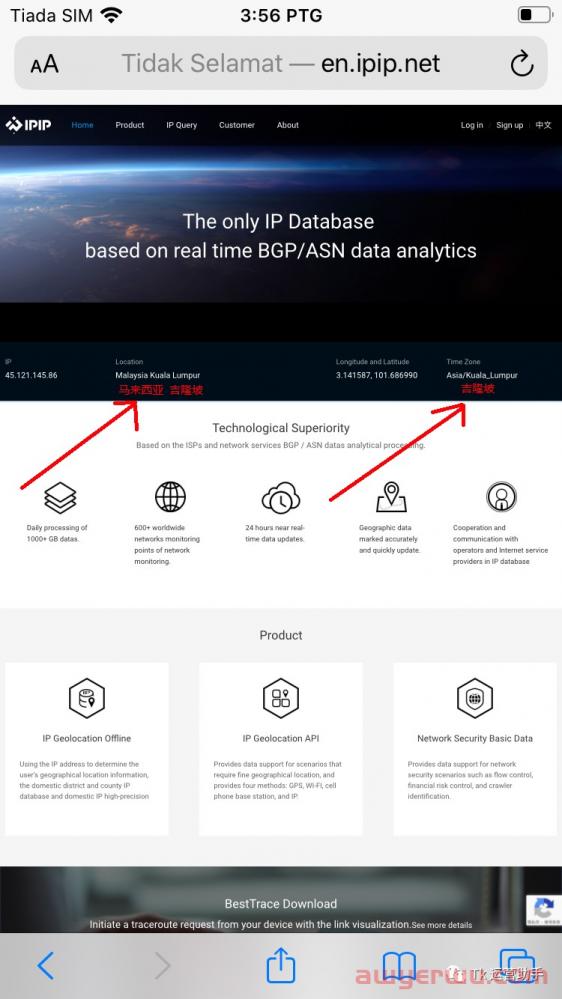Open the Customer nav item
This screenshot has height=999, width=562.
click(x=237, y=125)
